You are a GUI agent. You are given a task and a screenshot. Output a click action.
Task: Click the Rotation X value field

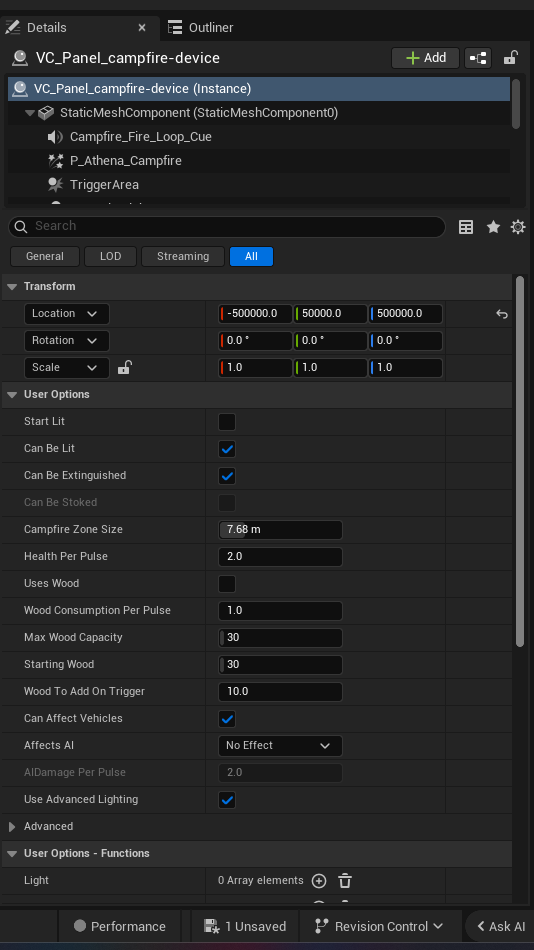coord(255,340)
